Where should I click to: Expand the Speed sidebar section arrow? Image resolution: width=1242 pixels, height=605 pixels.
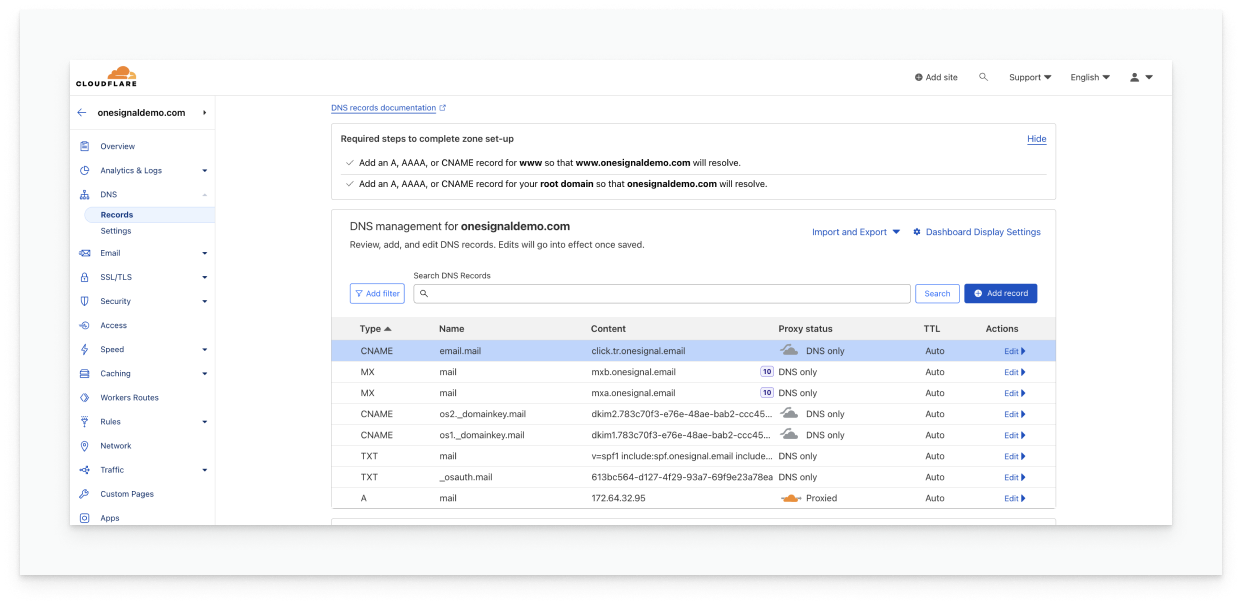point(204,350)
